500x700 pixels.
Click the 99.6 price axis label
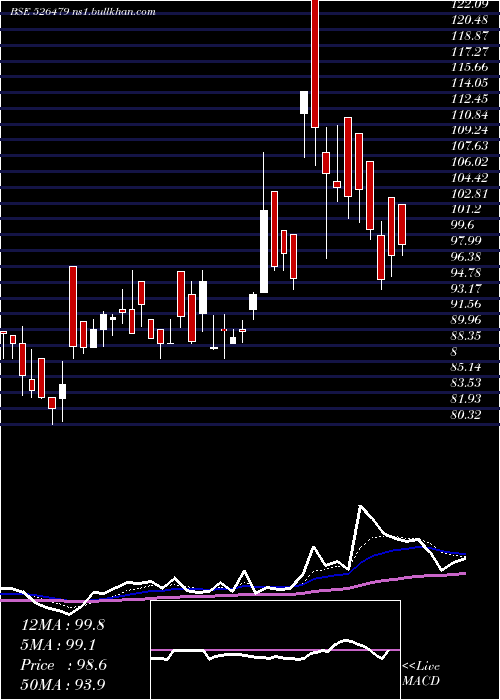click(463, 225)
